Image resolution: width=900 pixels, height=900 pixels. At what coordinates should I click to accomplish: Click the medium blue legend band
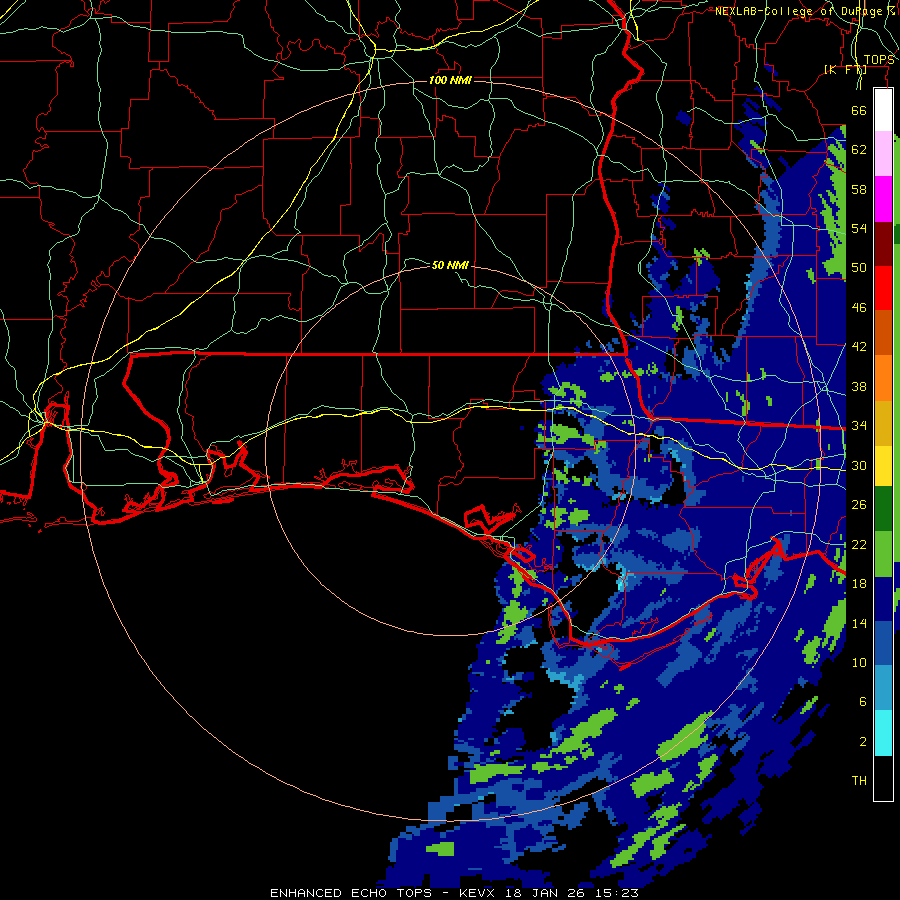(x=883, y=643)
